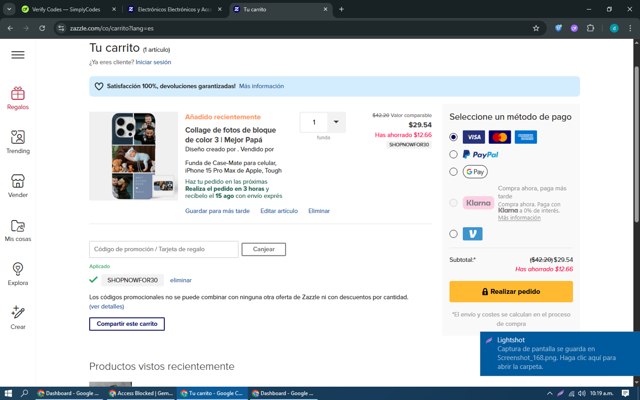Click the Compartir este carrito button
640x400 pixels.
(127, 324)
